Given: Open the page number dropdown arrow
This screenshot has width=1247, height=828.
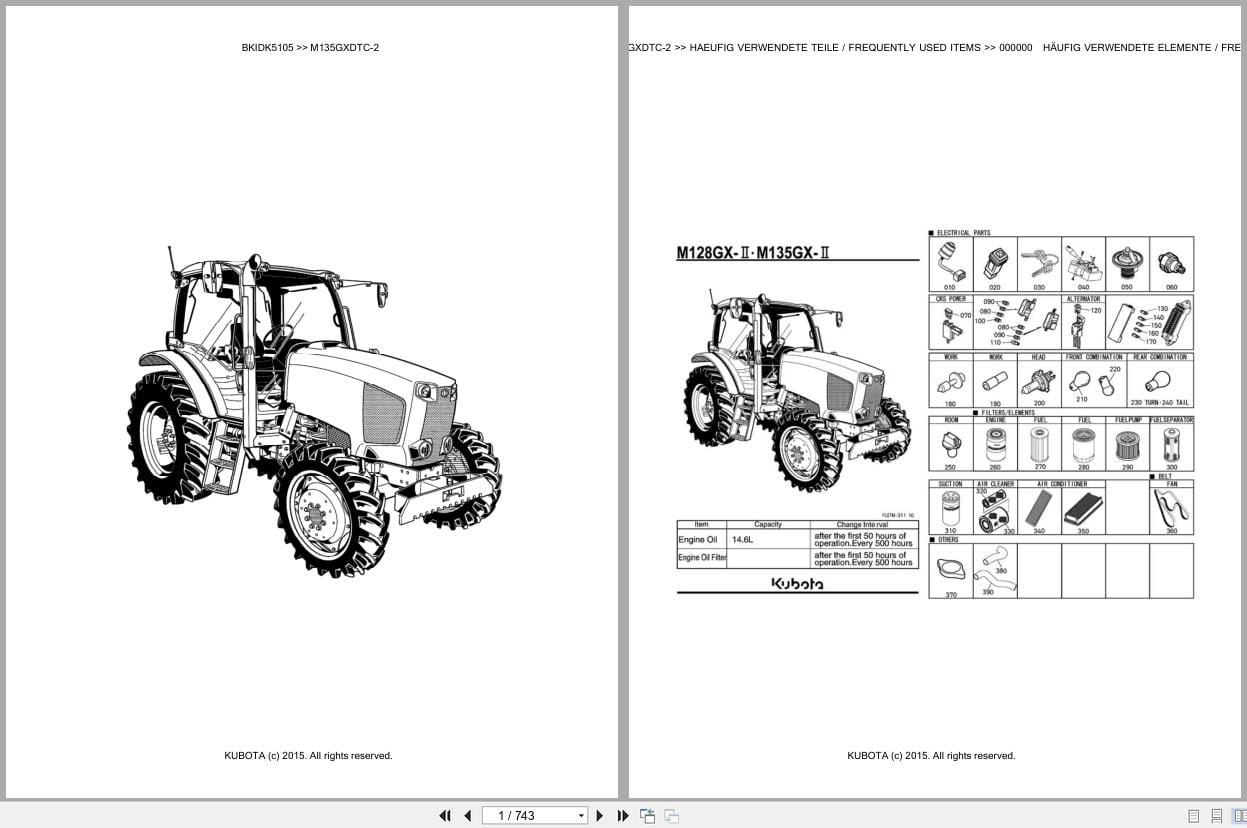Looking at the screenshot, I should point(581,816).
